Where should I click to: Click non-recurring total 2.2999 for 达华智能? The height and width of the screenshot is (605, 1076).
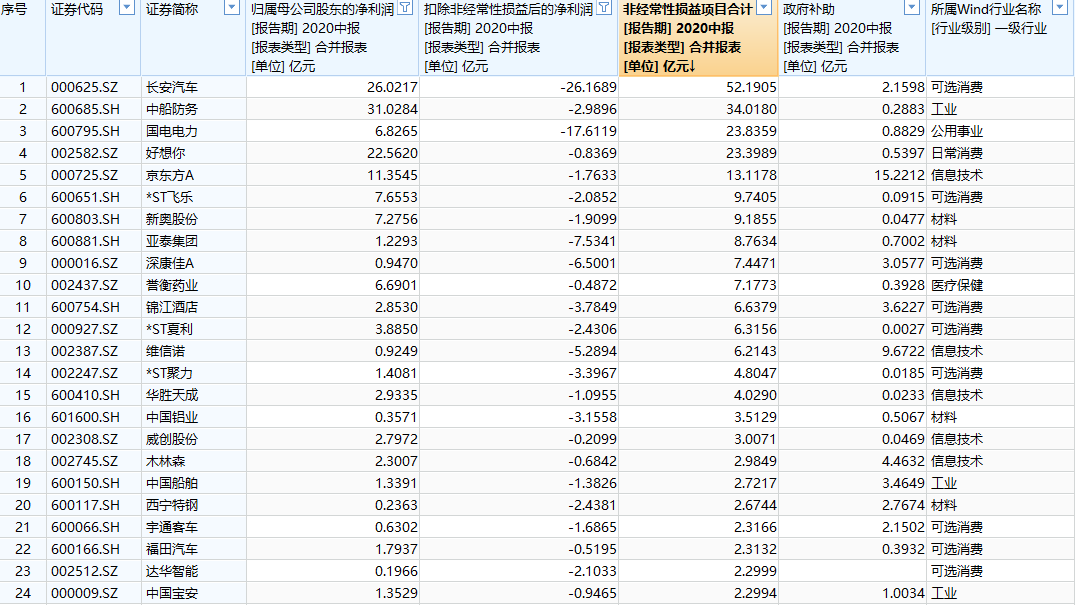point(755,571)
